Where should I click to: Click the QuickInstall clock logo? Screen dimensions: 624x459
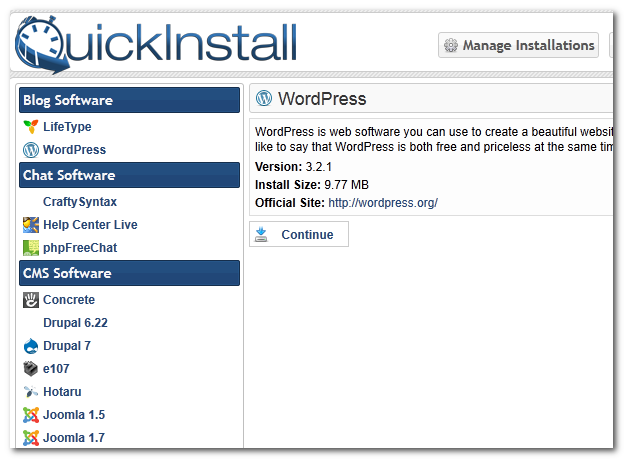(x=42, y=45)
